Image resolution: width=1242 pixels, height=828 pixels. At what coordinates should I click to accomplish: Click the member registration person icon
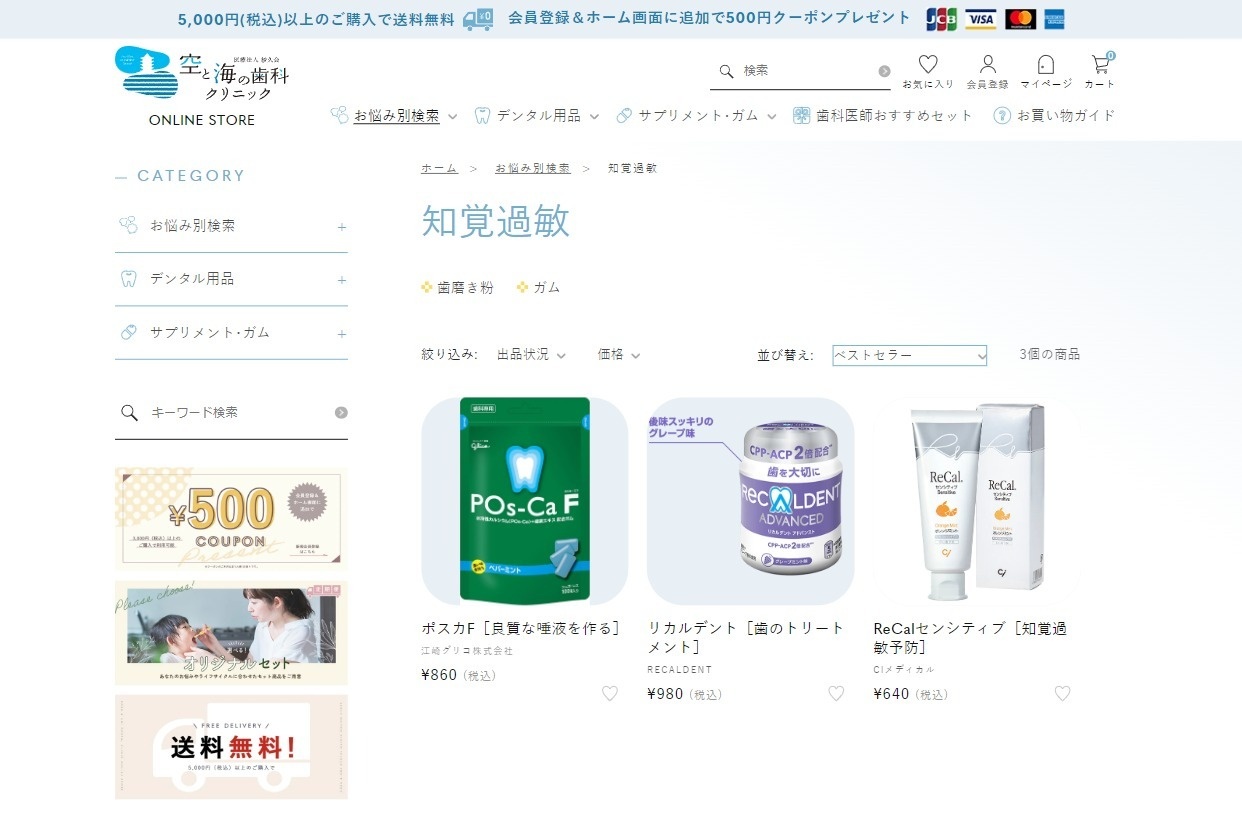[x=988, y=64]
